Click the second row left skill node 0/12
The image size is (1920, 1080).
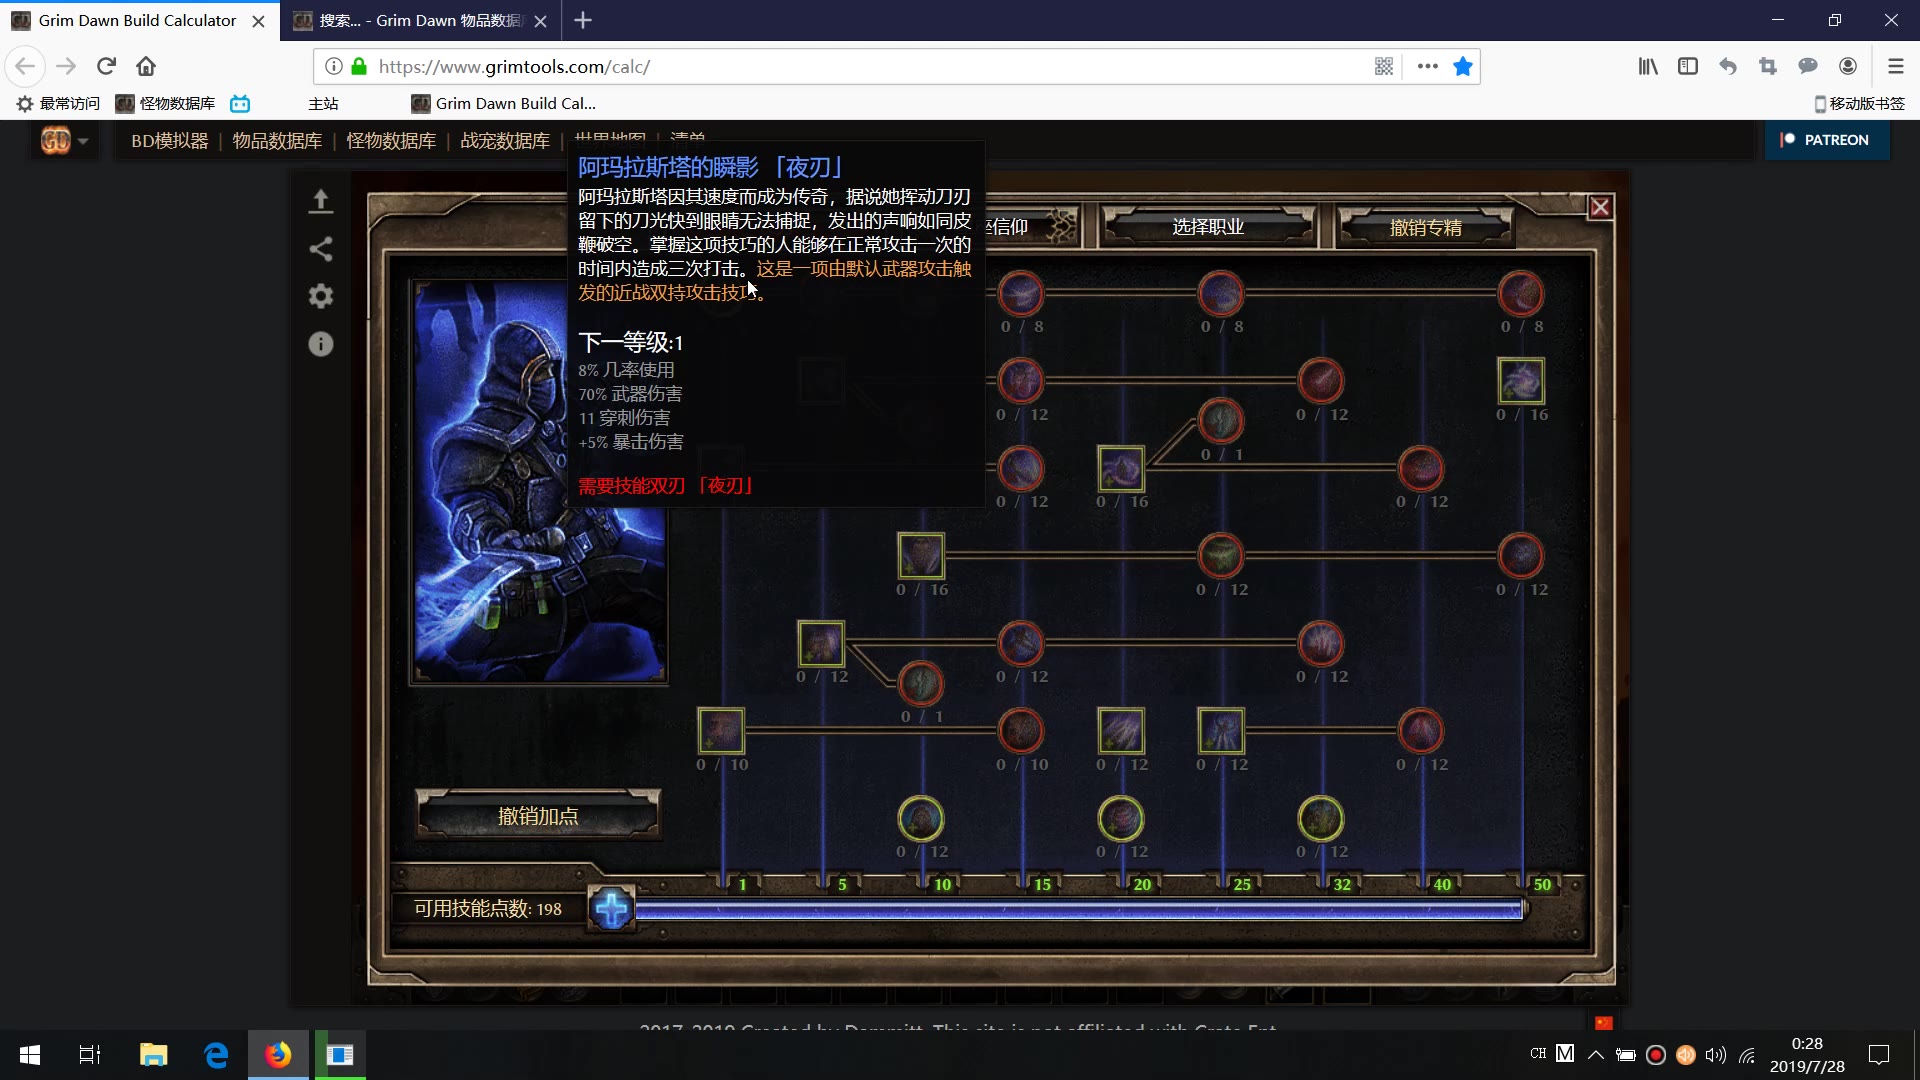click(x=1021, y=380)
